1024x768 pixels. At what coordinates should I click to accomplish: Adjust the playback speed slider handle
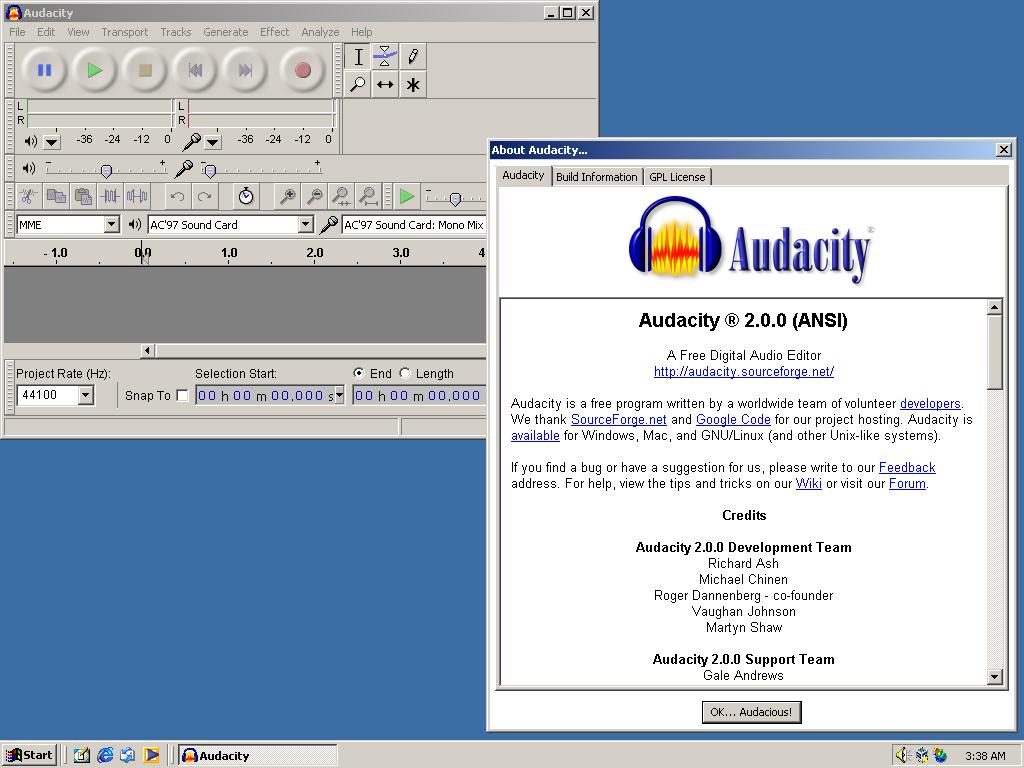click(x=456, y=199)
